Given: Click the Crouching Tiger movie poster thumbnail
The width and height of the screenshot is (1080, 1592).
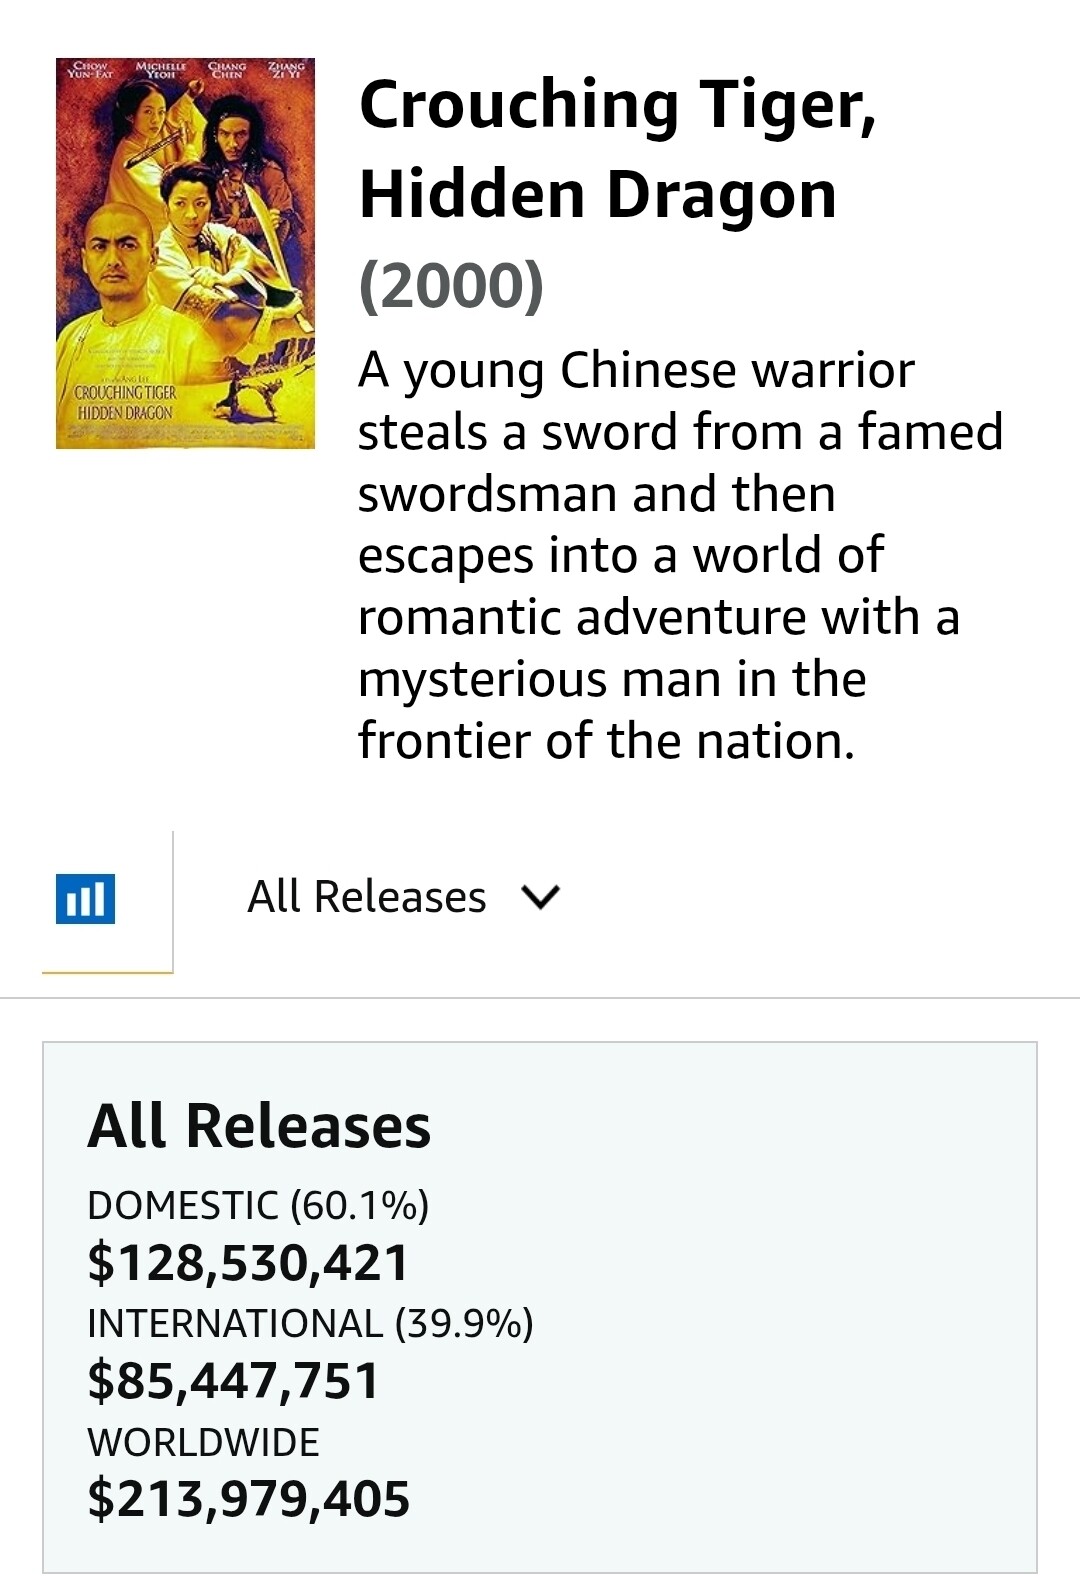Looking at the screenshot, I should tap(185, 253).
